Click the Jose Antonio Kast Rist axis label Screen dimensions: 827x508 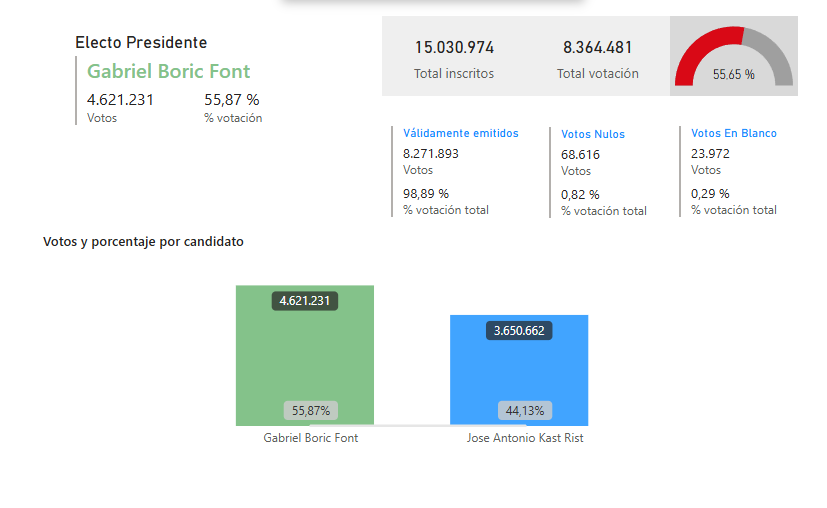point(525,438)
